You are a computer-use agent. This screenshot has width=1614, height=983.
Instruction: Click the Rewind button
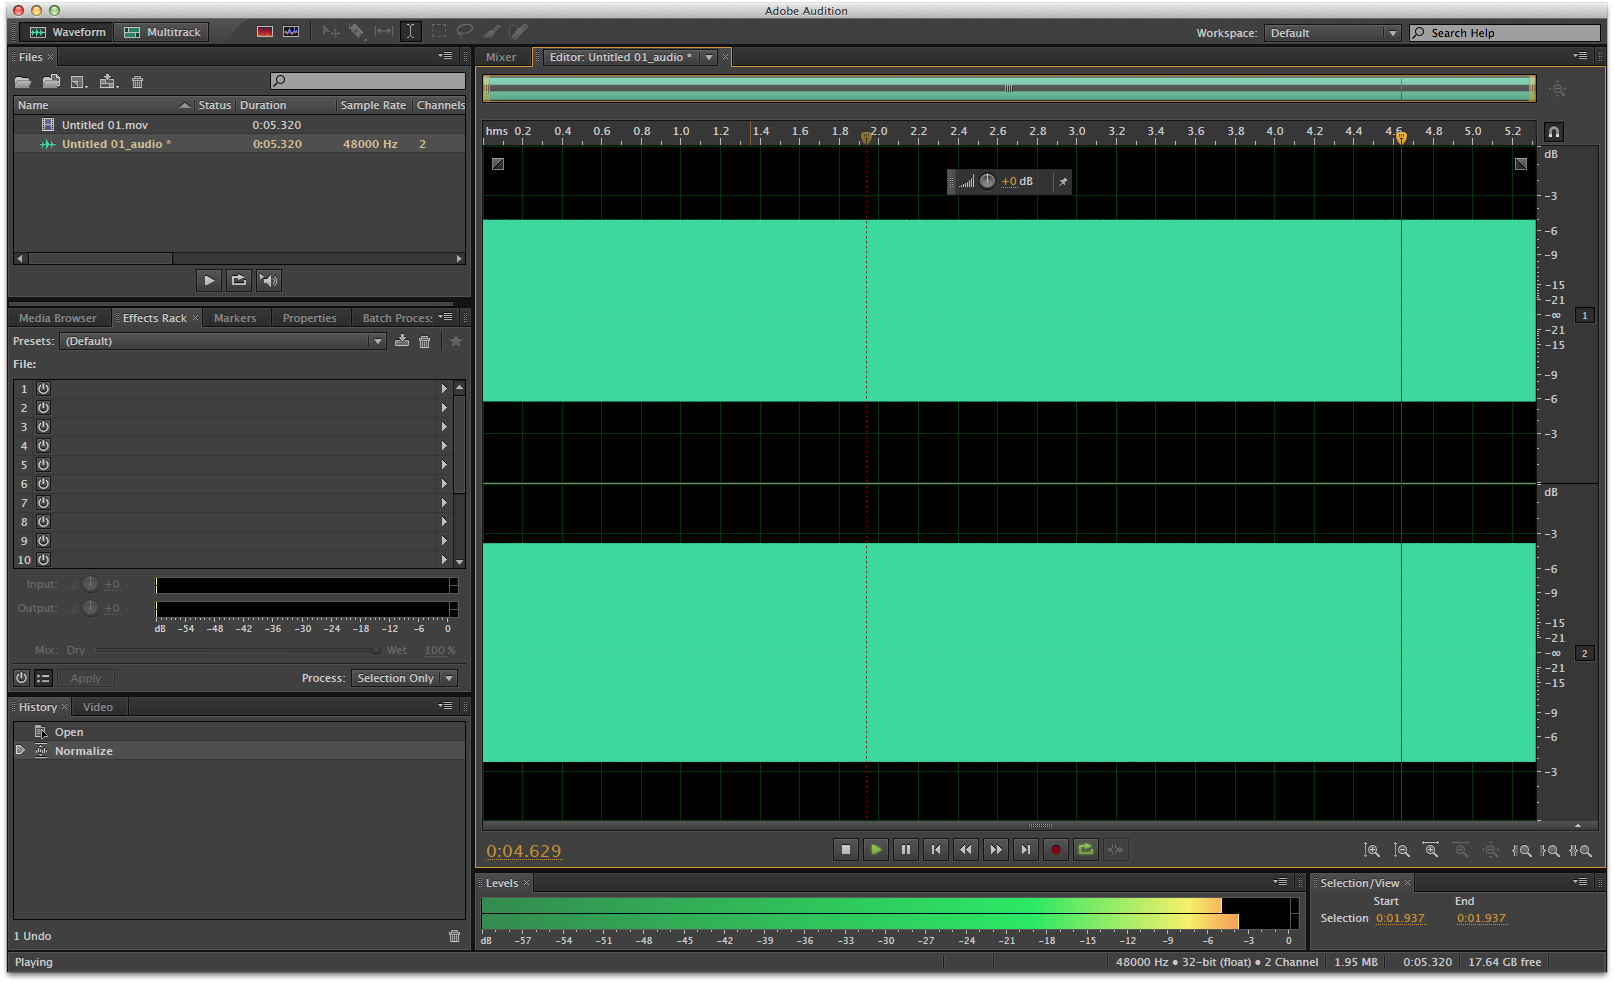(x=966, y=850)
